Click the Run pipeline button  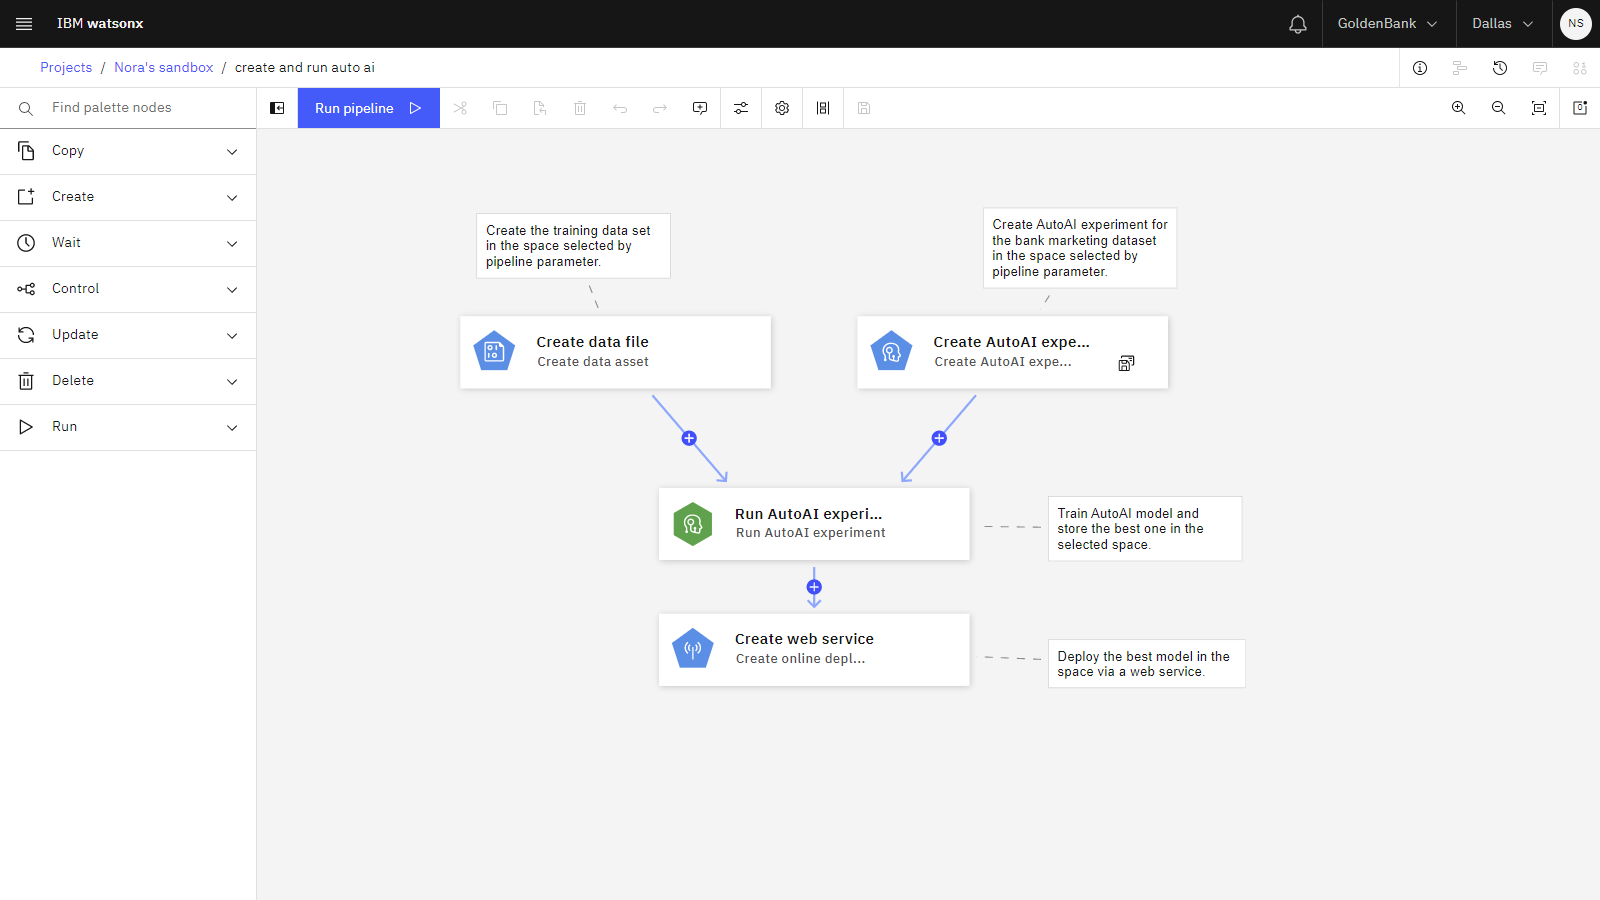(x=369, y=108)
